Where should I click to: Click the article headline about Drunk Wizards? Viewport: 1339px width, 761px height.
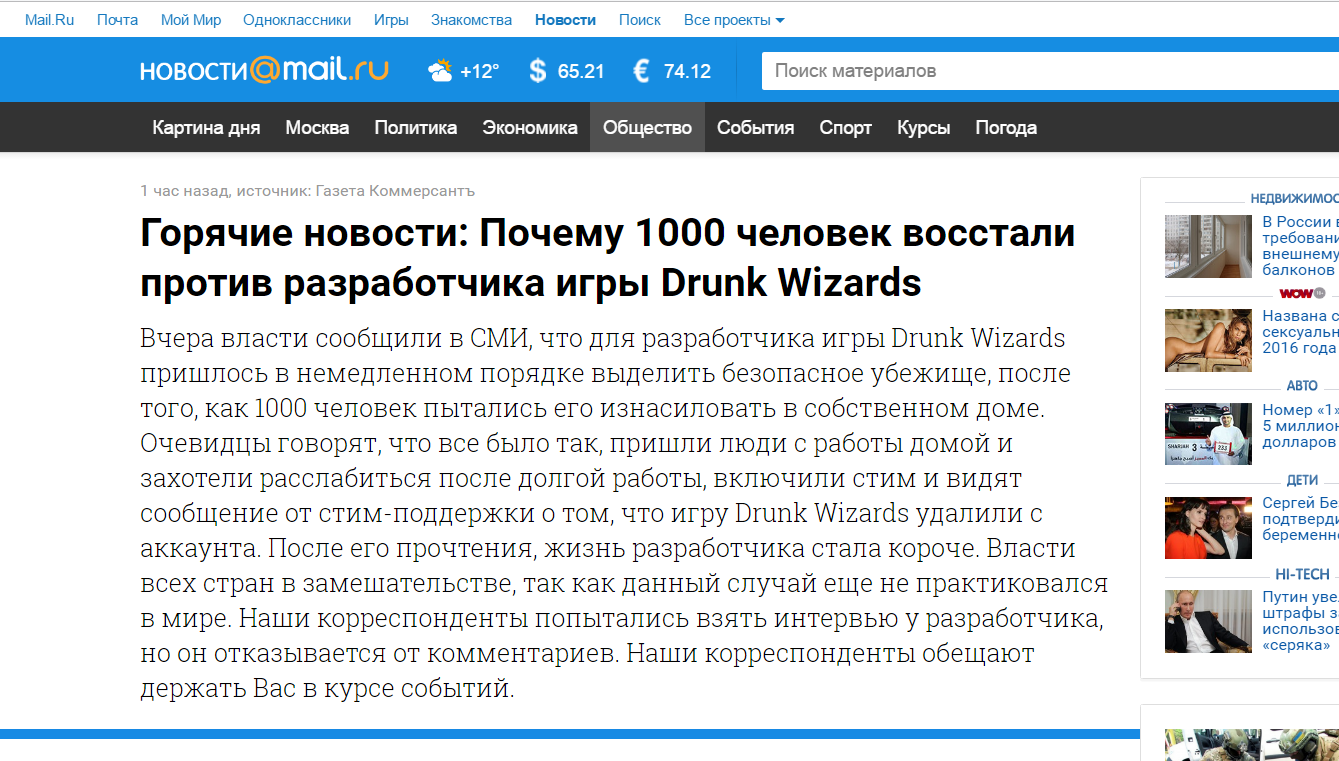pos(608,258)
